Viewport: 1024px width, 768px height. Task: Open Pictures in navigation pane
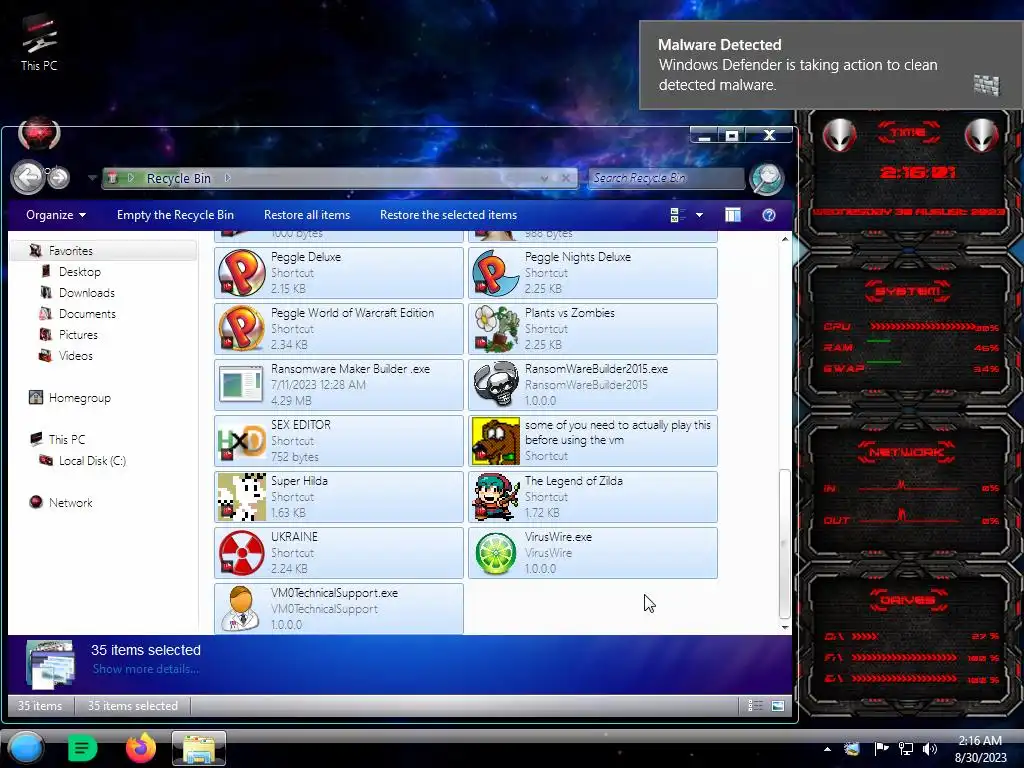point(78,334)
